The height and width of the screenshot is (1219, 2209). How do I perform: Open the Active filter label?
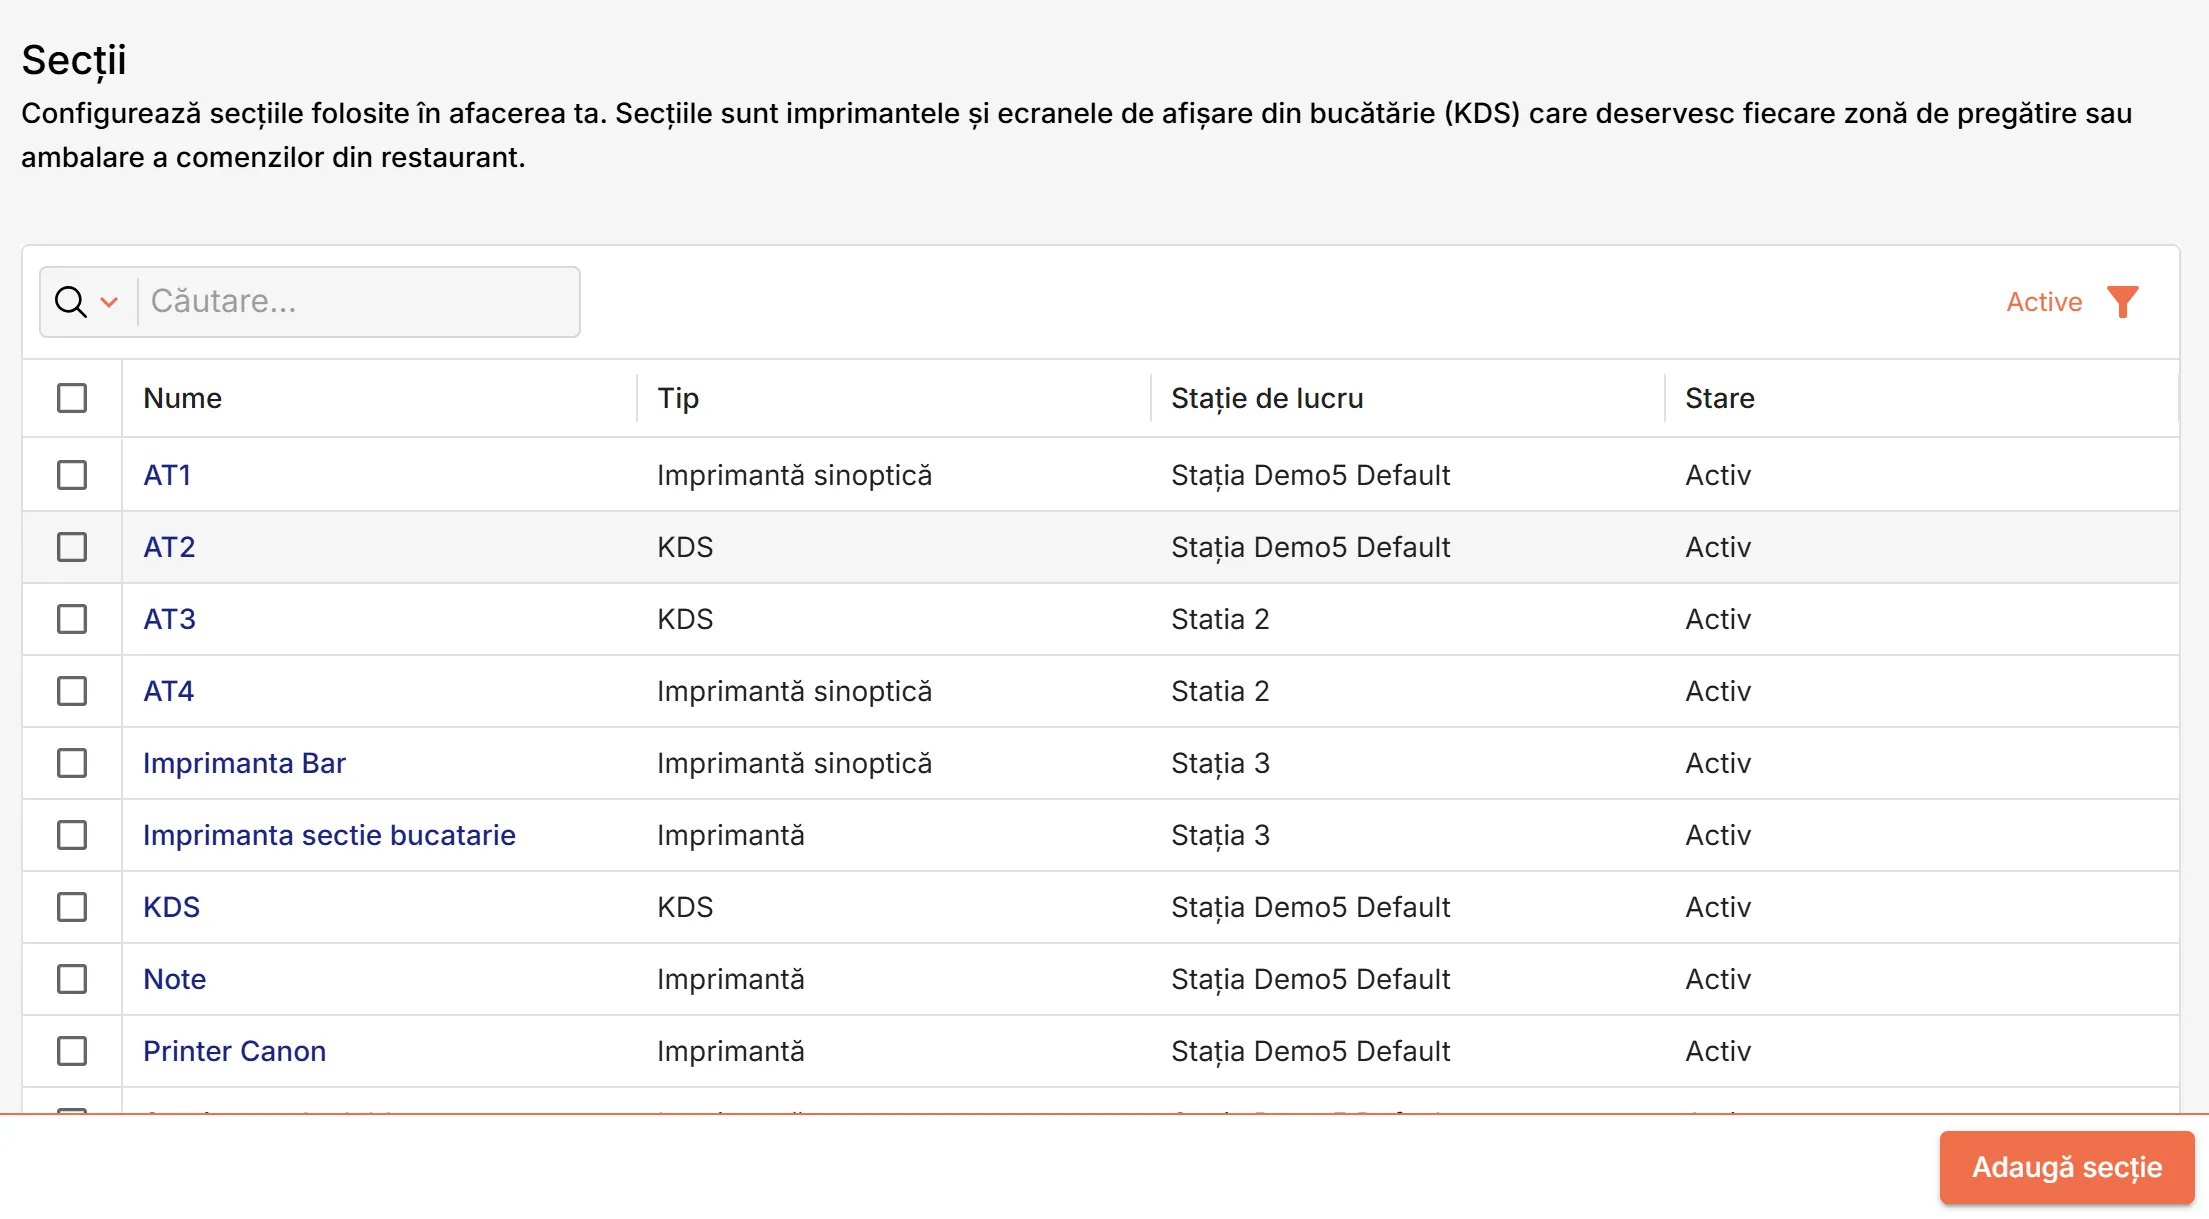coord(2044,302)
